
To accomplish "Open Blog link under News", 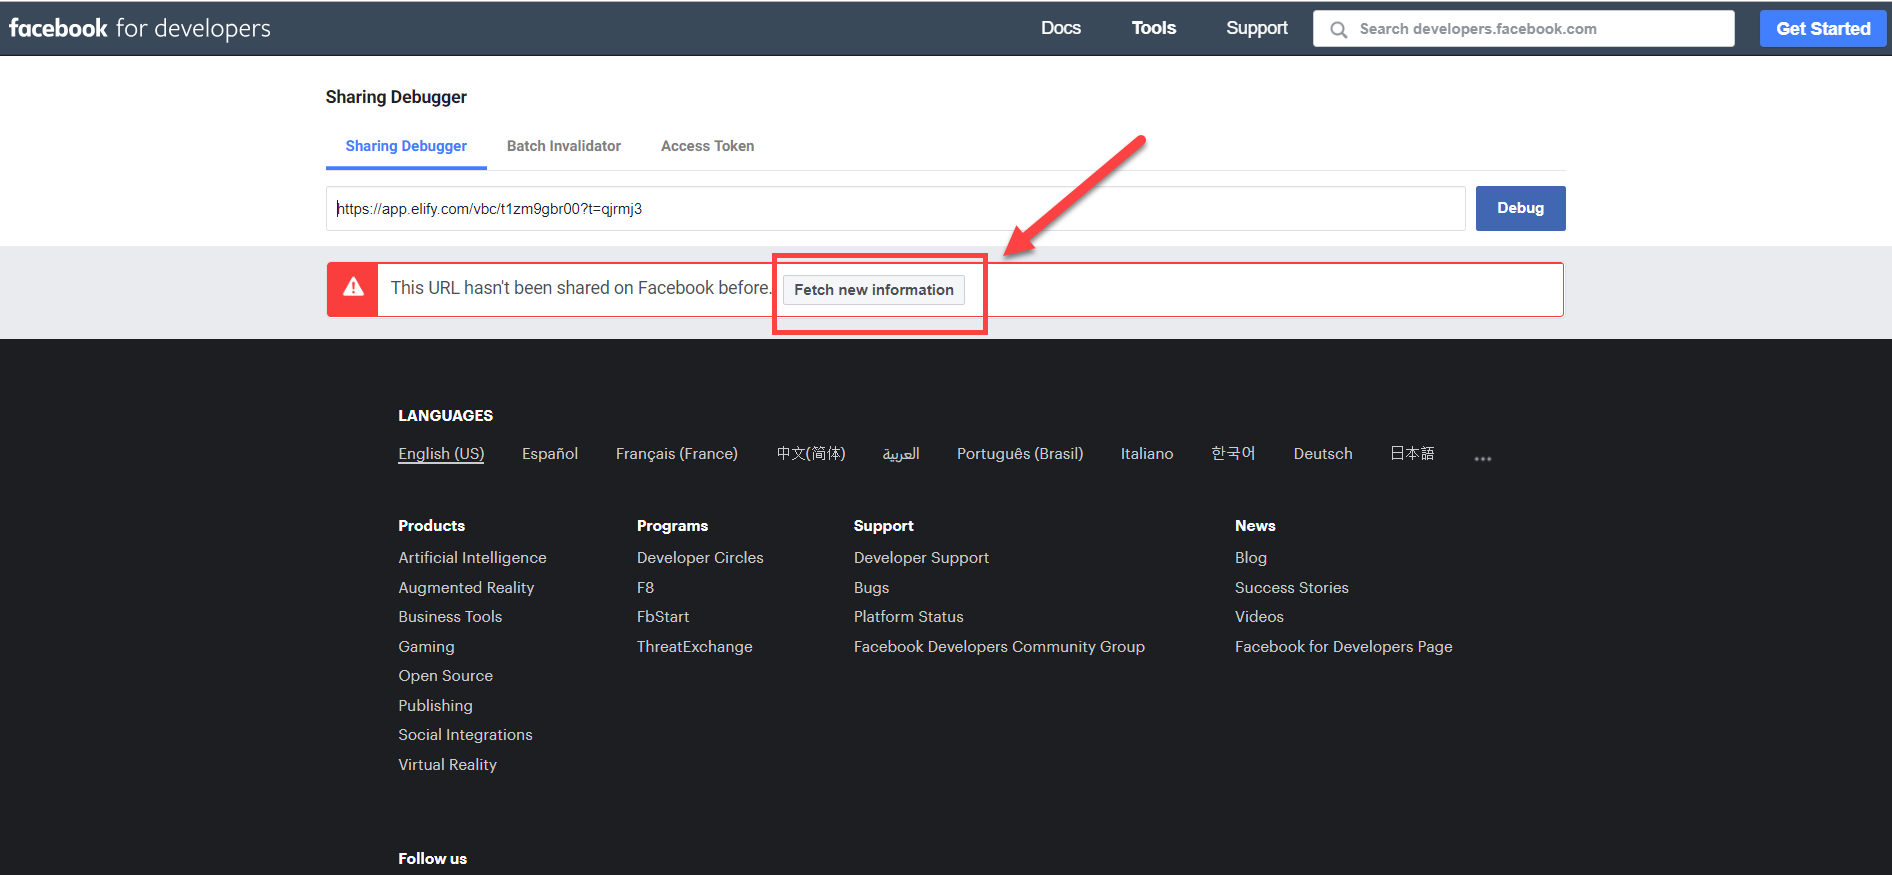I will click(x=1250, y=558).
